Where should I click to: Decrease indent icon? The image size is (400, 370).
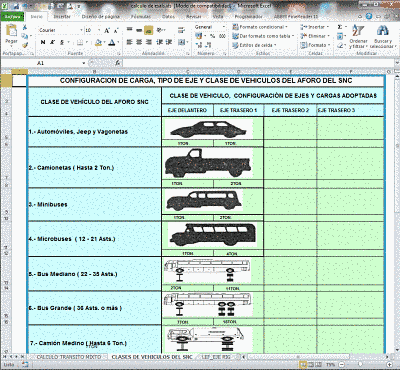click(x=160, y=42)
